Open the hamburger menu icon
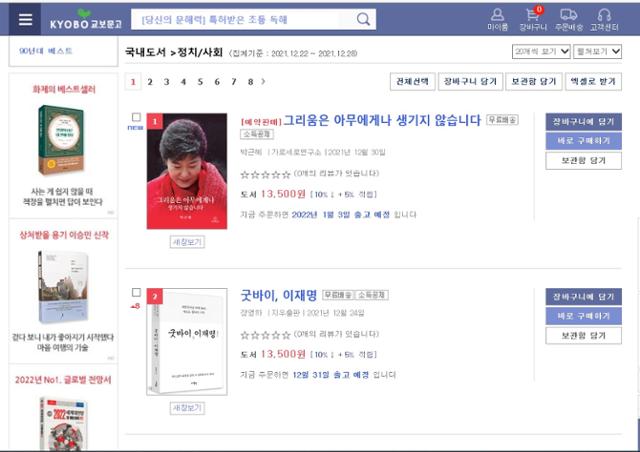640x452 pixels. click(25, 19)
